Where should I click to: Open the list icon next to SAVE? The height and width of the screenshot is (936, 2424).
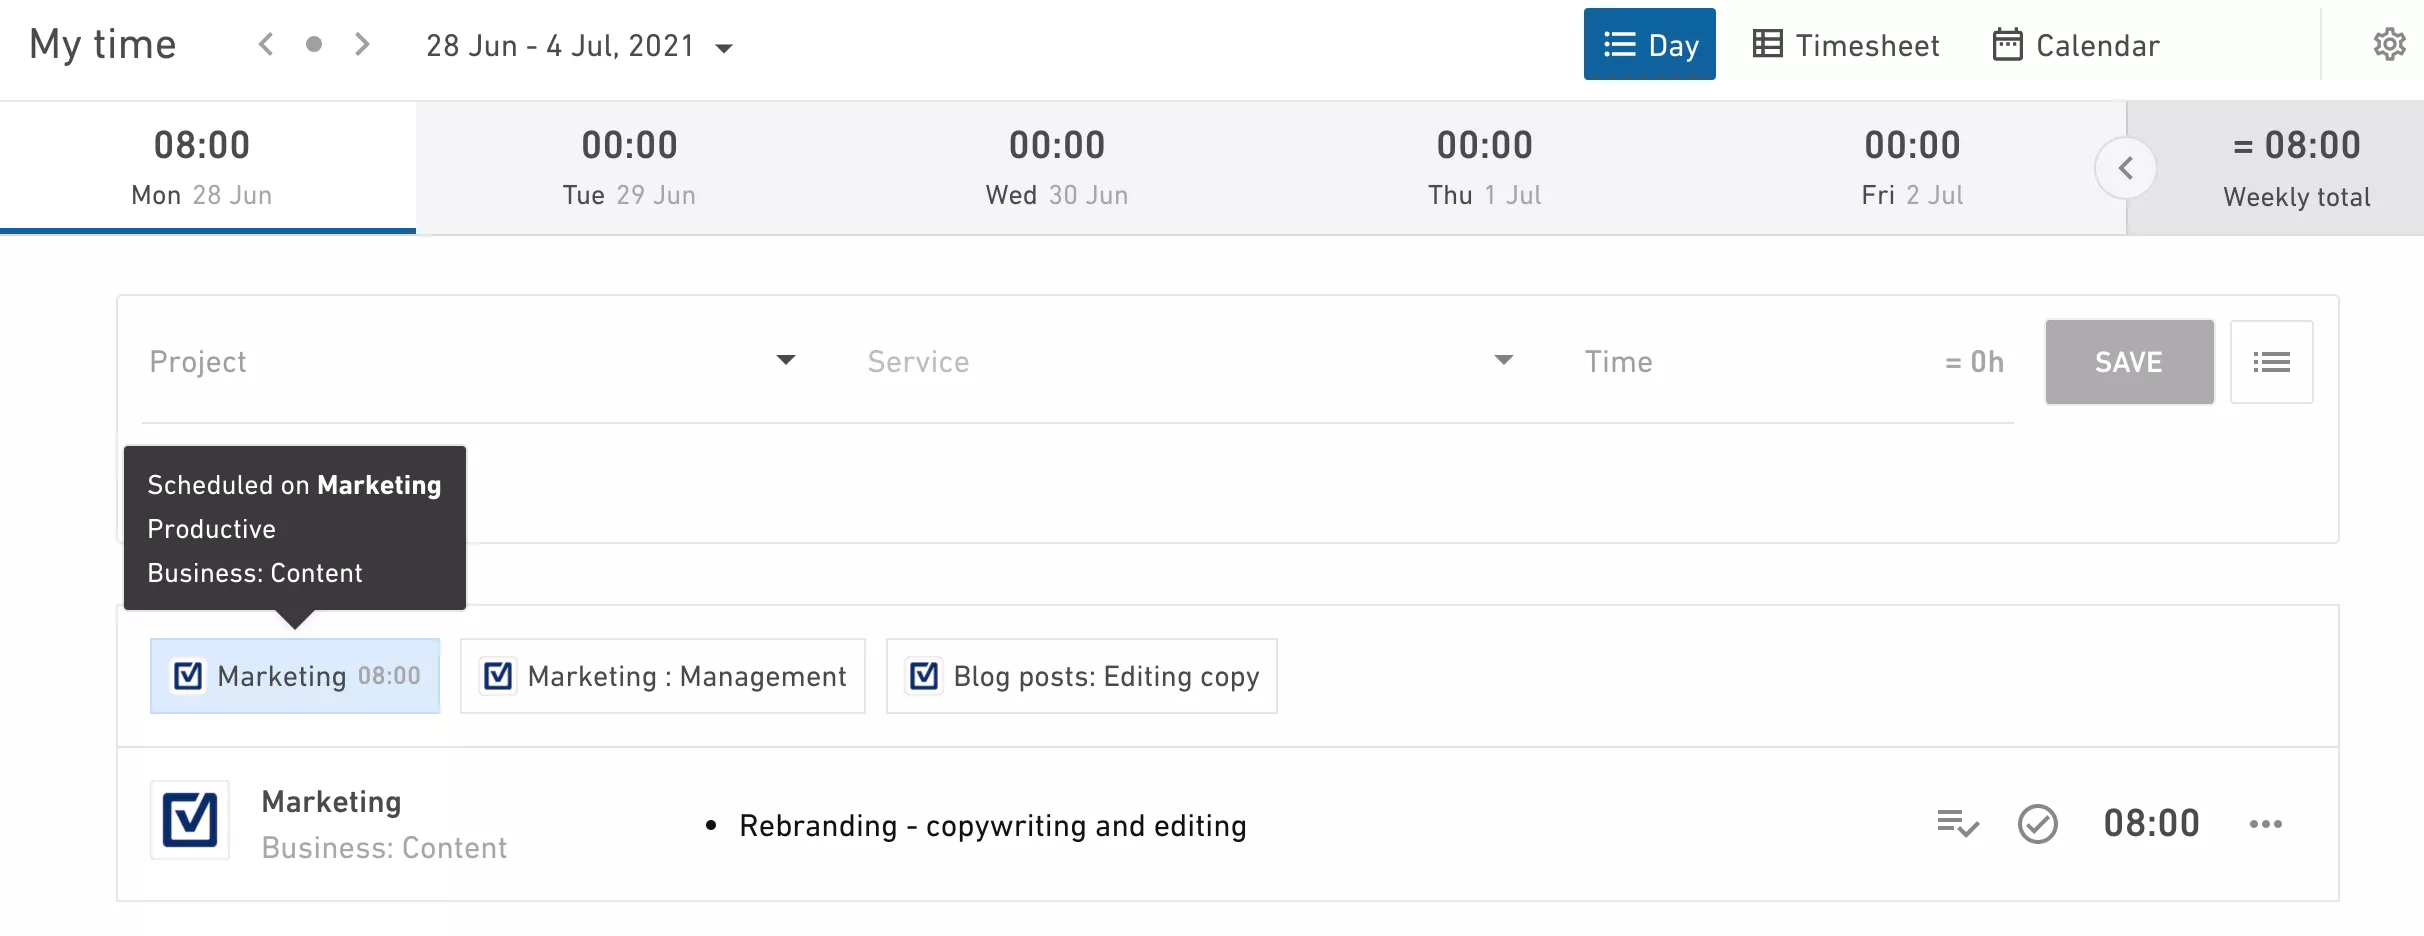point(2271,362)
